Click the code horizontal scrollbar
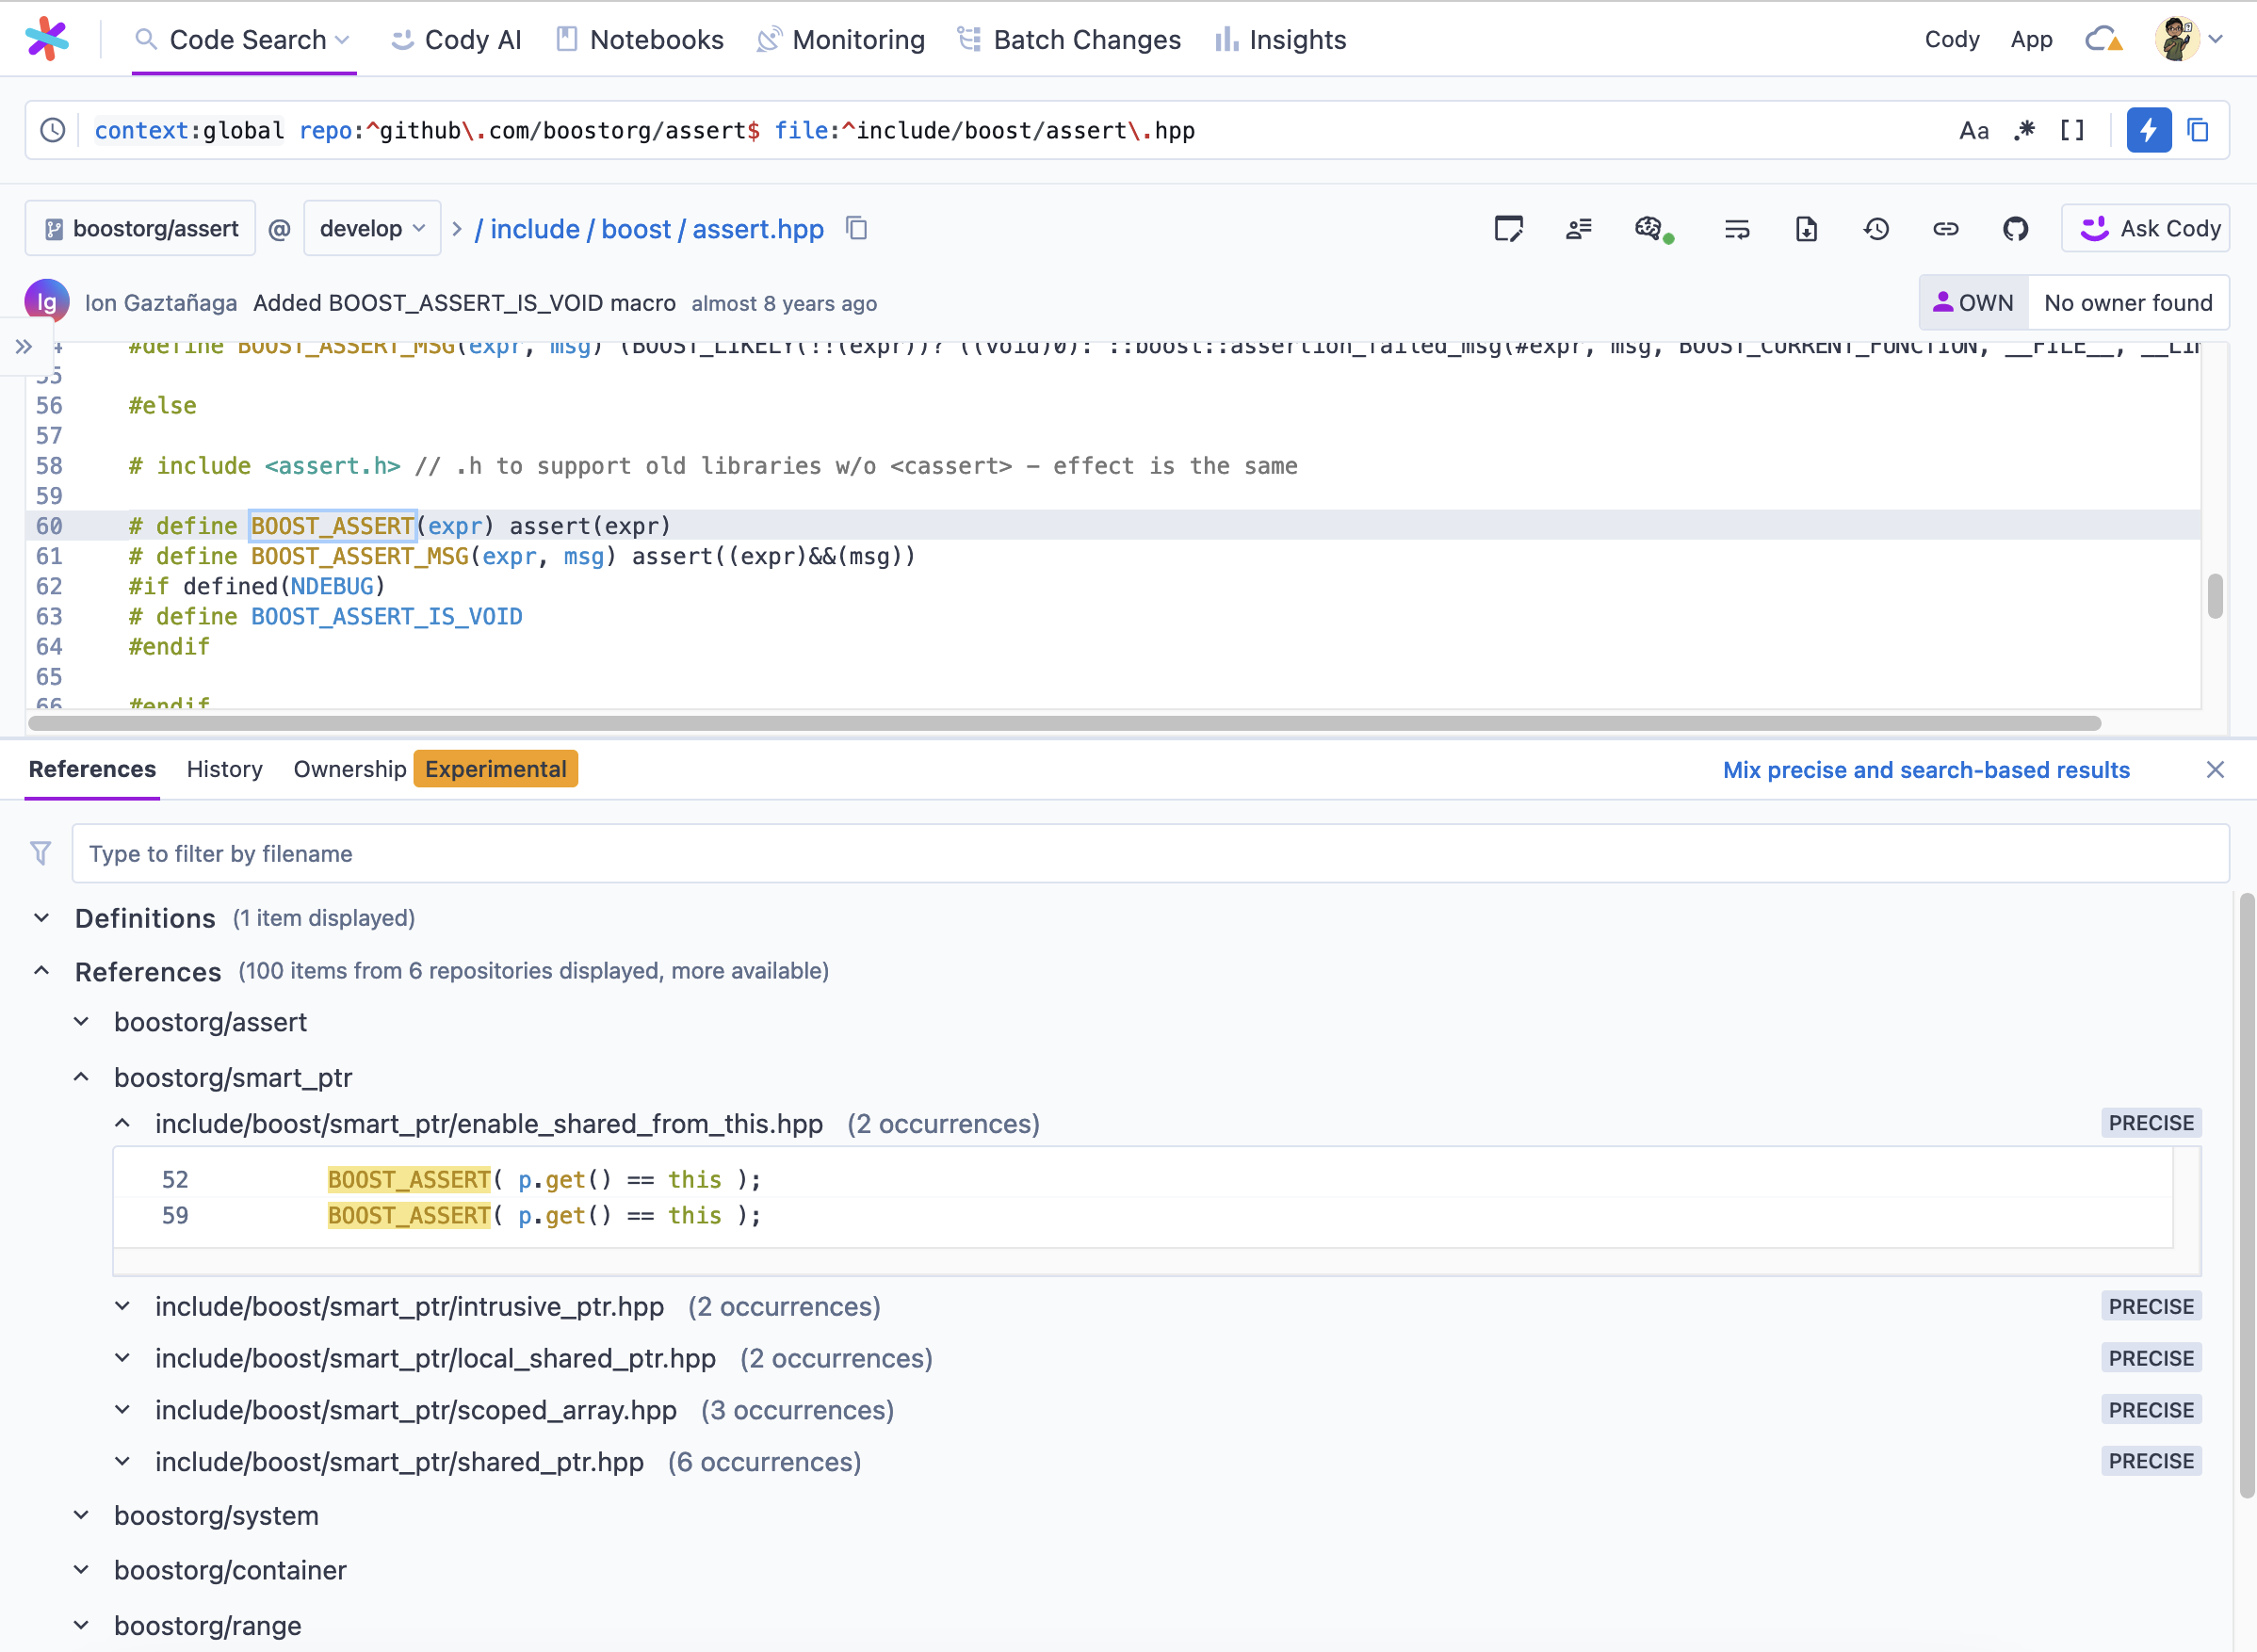Screen dimensions: 2257x1652 tap(1064, 722)
